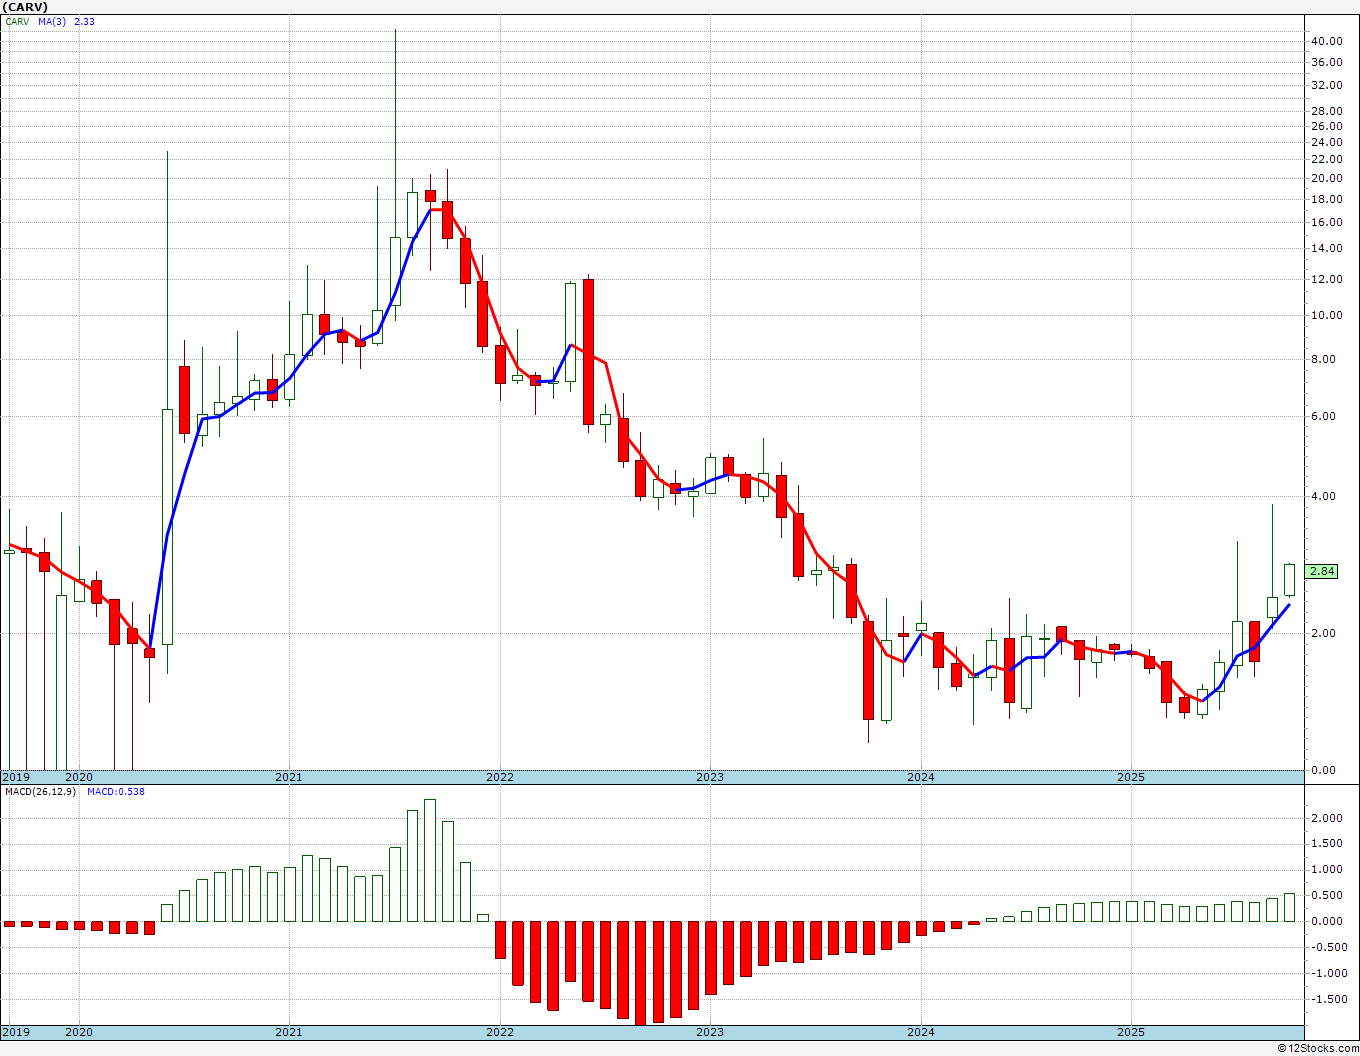This screenshot has height=1056, width=1360.
Task: Click the 0.00 price axis label
Action: click(x=1323, y=770)
